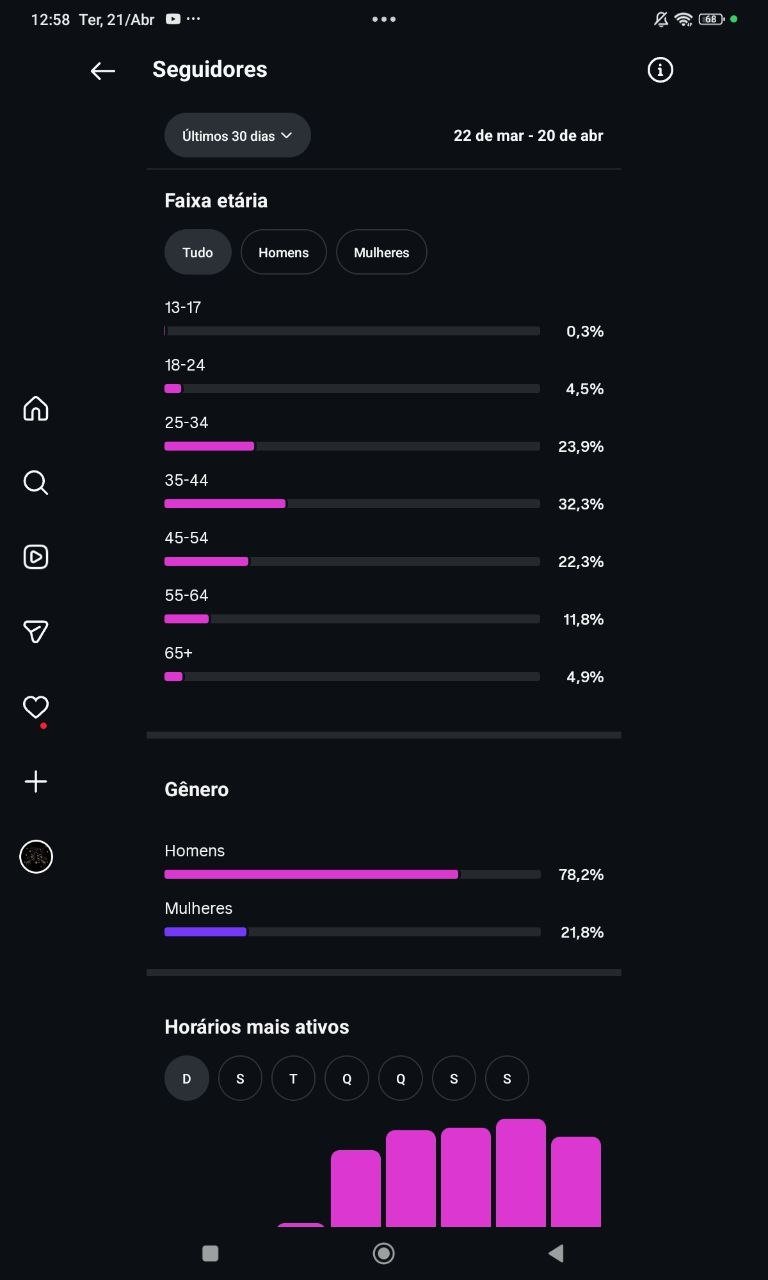This screenshot has width=768, height=1280.
Task: Tap the tallest active-hours chart bar
Action: tap(520, 1172)
